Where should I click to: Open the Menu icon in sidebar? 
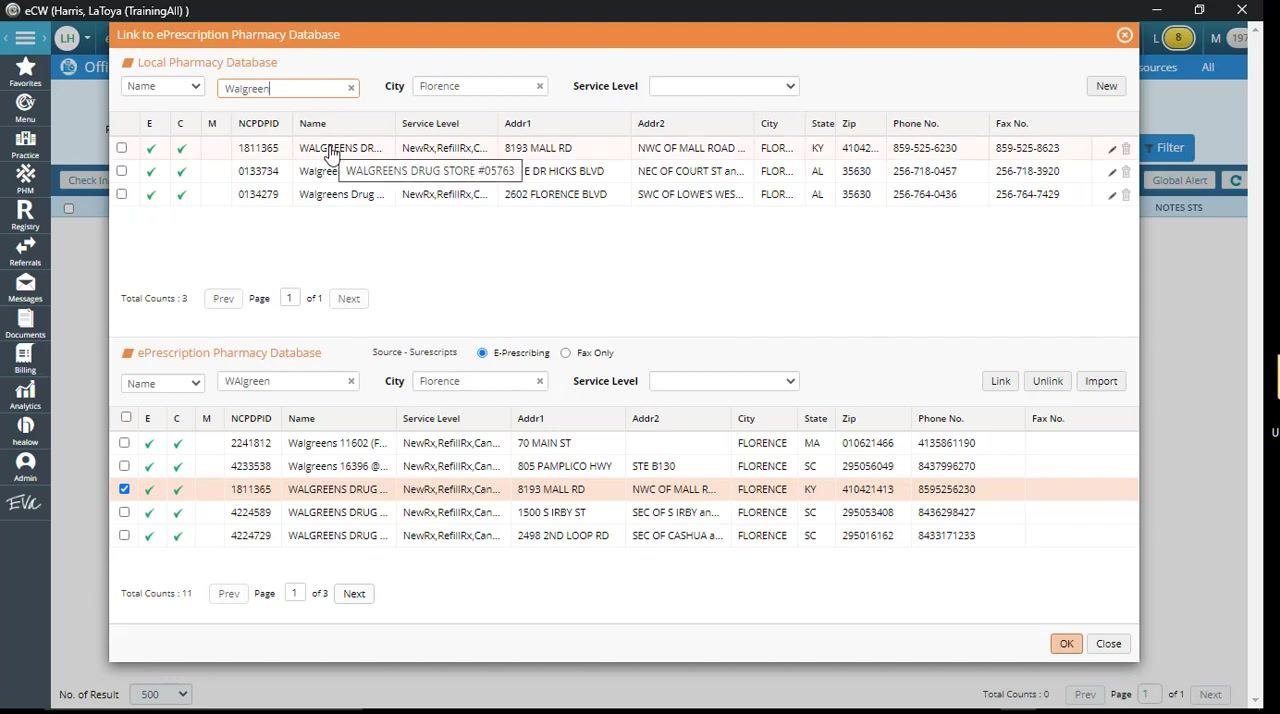click(x=25, y=108)
